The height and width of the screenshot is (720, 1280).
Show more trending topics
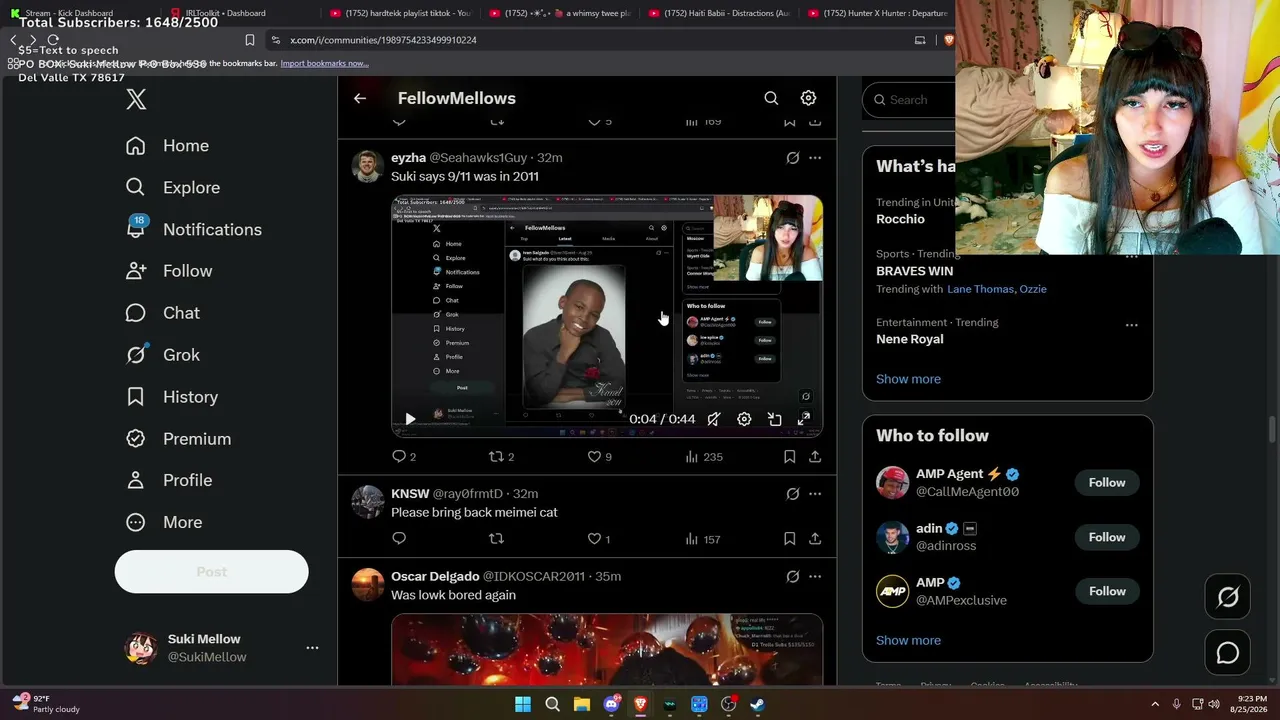908,379
